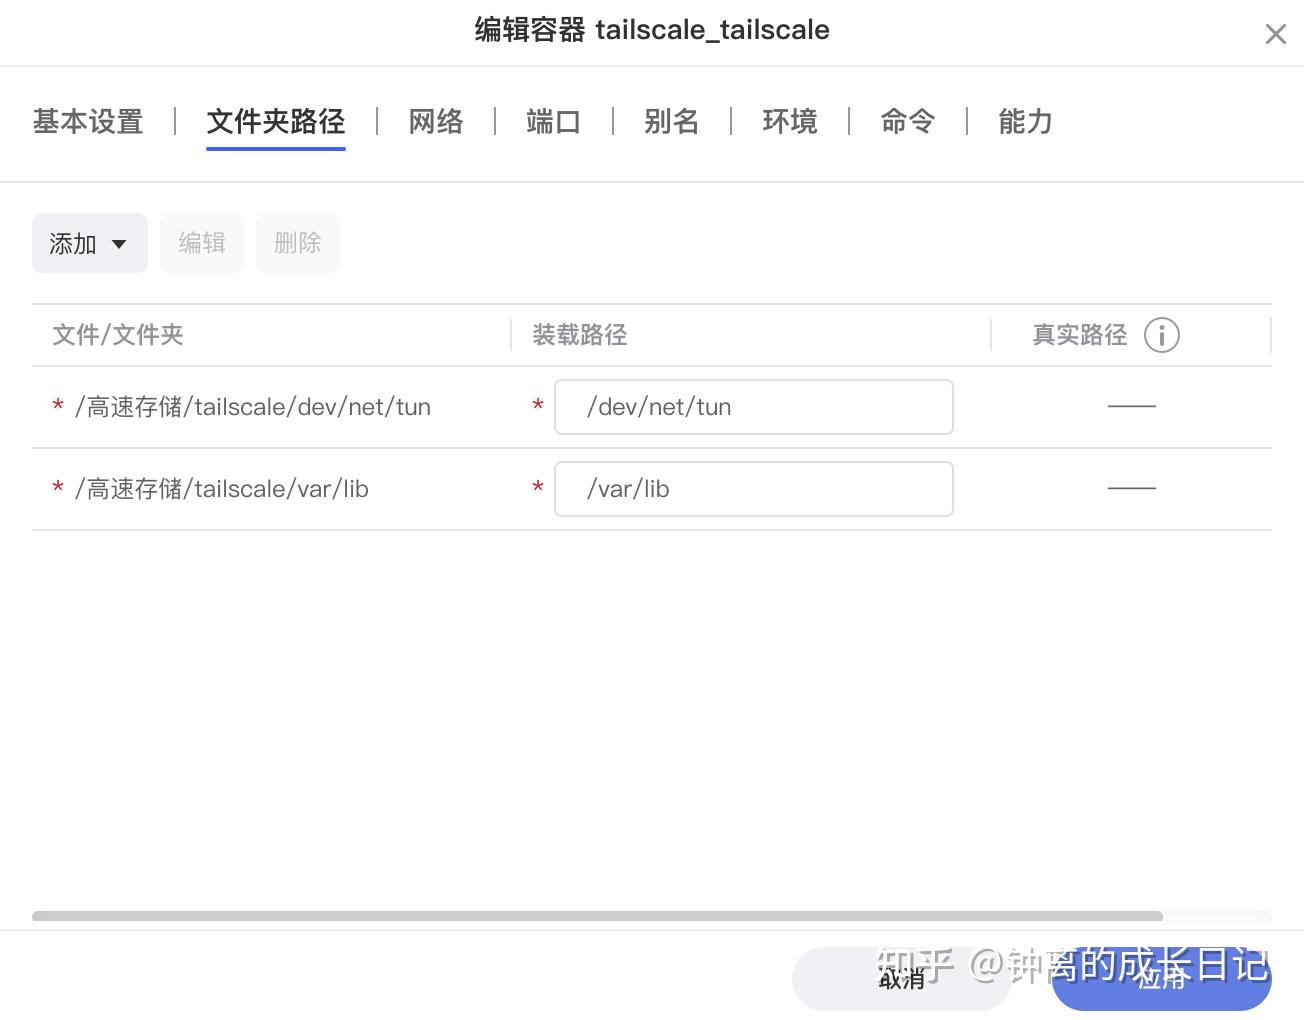Click the 取消 cancel button
The height and width of the screenshot is (1020, 1304).
click(901, 979)
